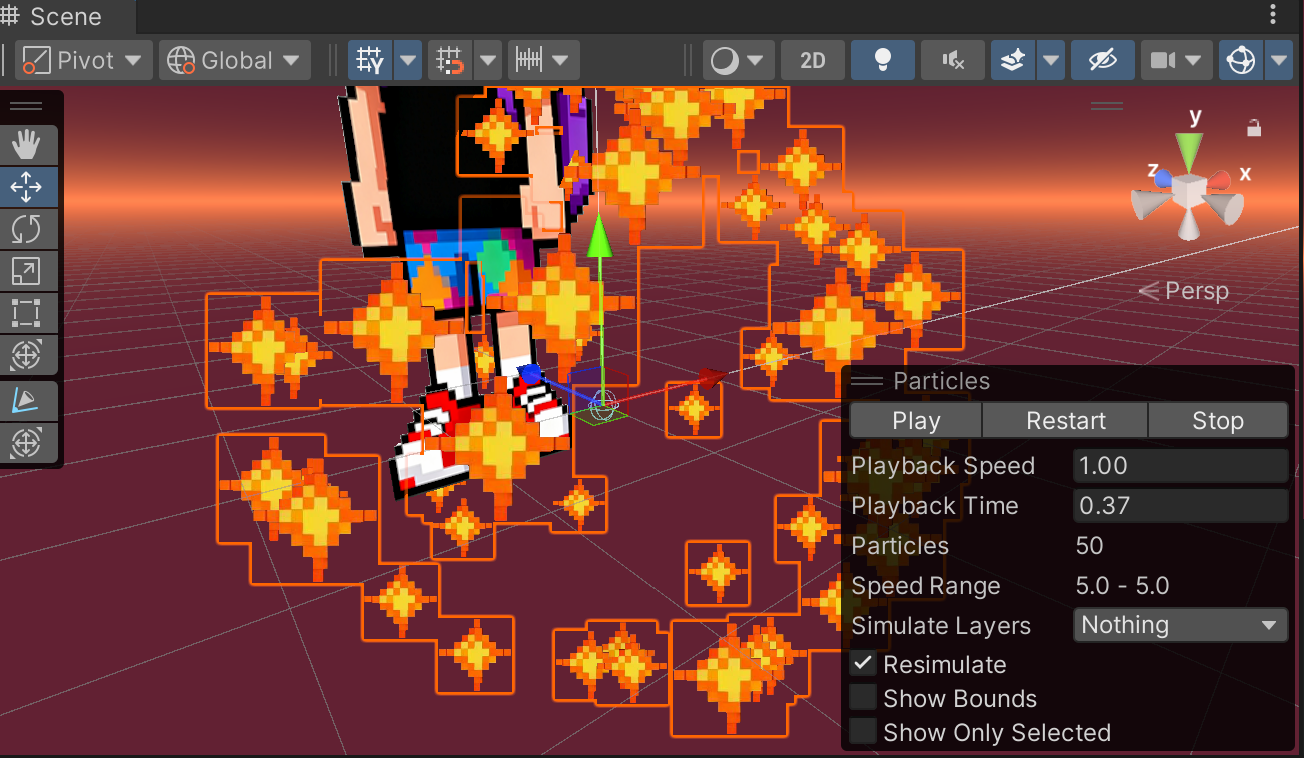Viewport: 1304px width, 758px height.
Task: Lock the scene view rotation padlock
Action: click(x=1254, y=128)
